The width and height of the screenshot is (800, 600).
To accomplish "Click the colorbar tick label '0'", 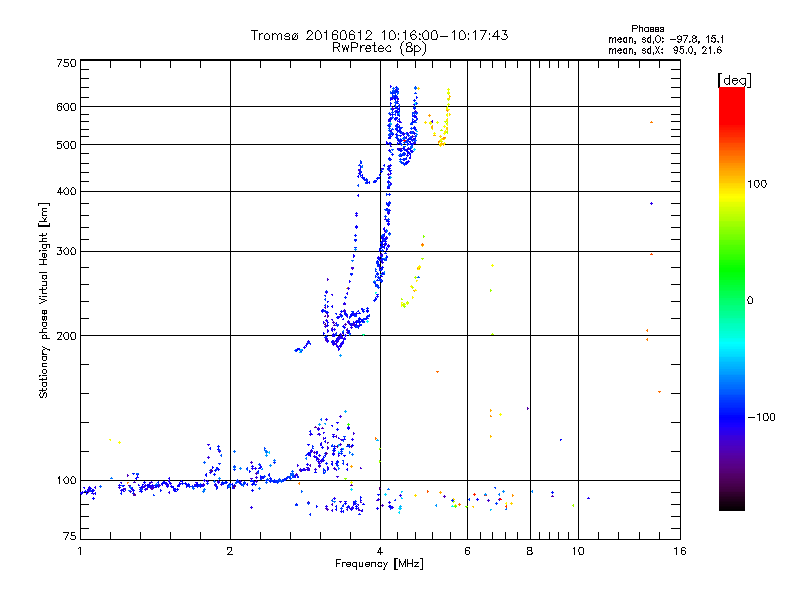I will point(750,301).
